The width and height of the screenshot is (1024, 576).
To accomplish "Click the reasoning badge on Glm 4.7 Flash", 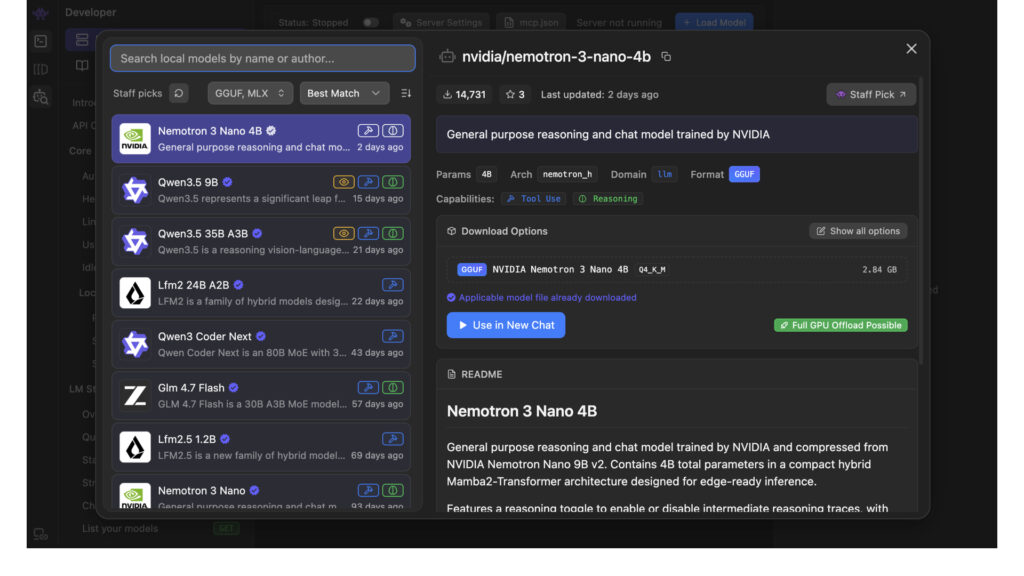I will pos(393,388).
